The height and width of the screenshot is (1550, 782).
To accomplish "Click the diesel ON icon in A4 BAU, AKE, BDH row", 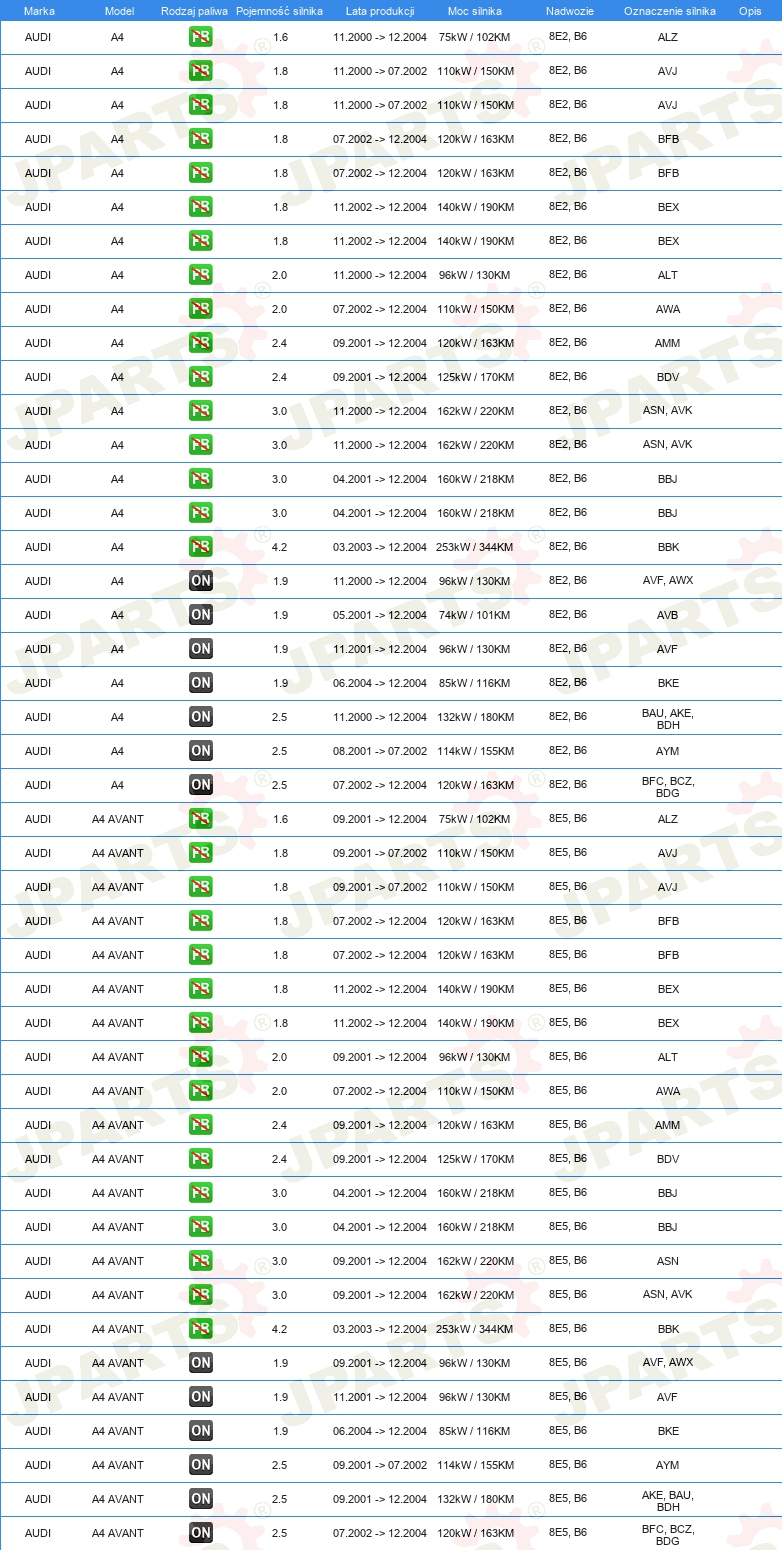I will pyautogui.click(x=201, y=718).
